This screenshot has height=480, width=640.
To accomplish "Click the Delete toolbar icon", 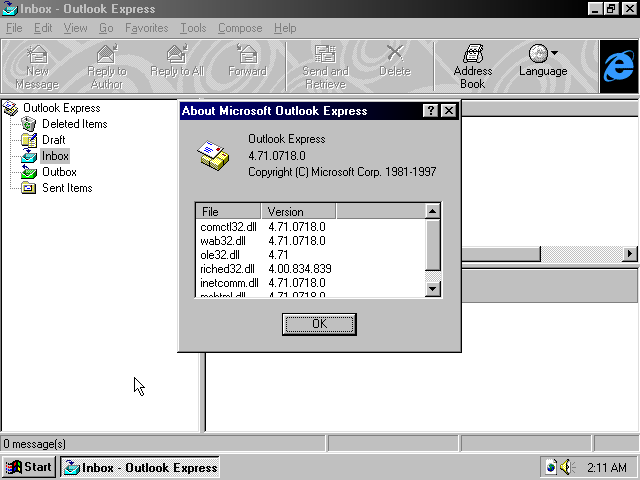I will click(x=395, y=54).
